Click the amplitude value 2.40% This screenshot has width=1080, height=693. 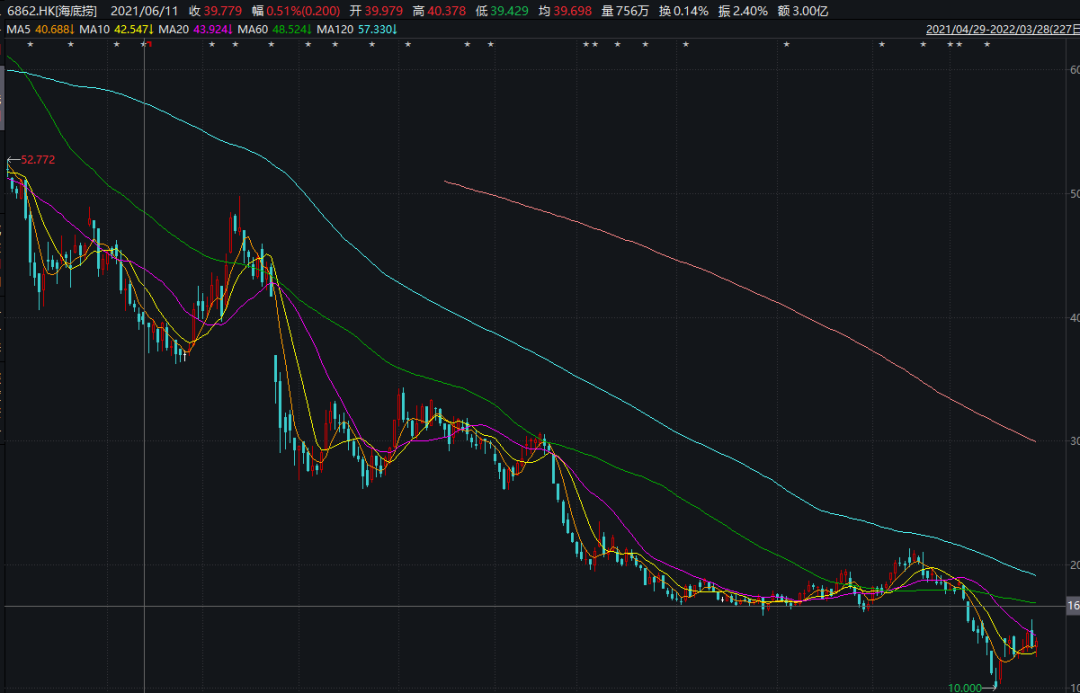[751, 11]
